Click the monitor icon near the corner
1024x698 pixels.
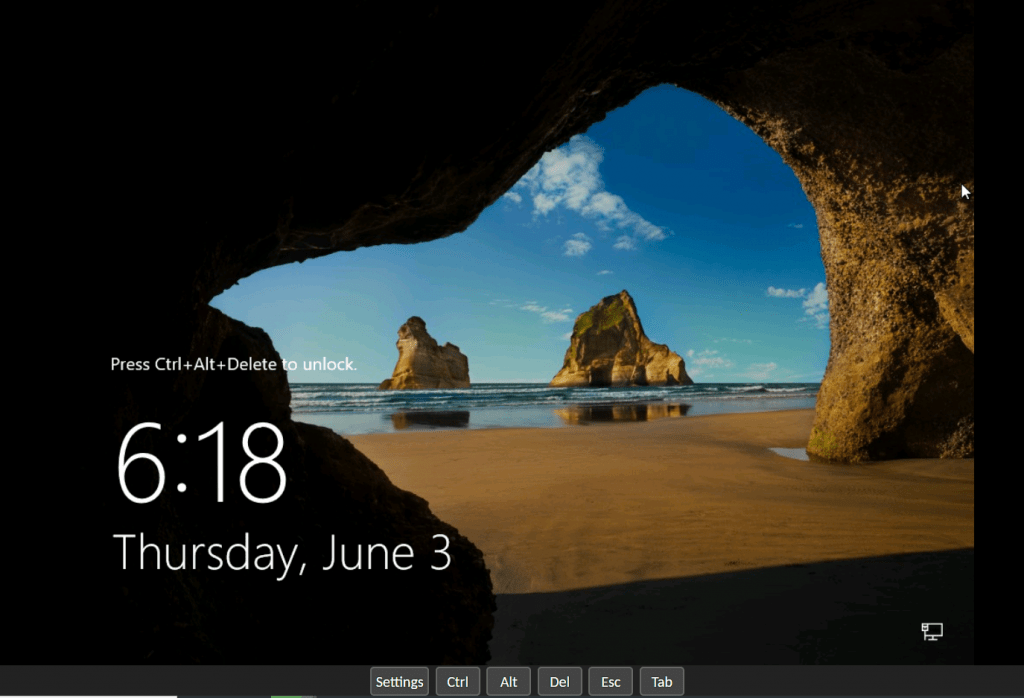click(x=930, y=632)
